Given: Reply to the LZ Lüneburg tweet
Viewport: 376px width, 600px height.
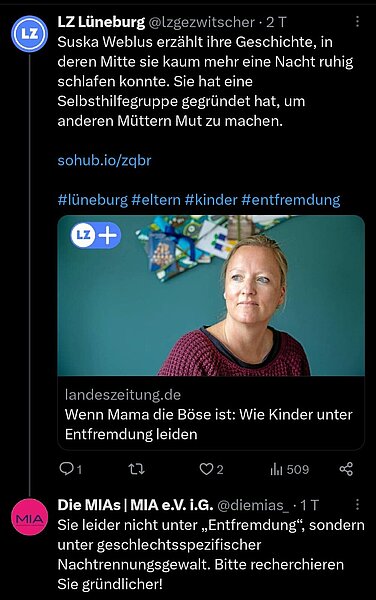Looking at the screenshot, I should 71,469.
